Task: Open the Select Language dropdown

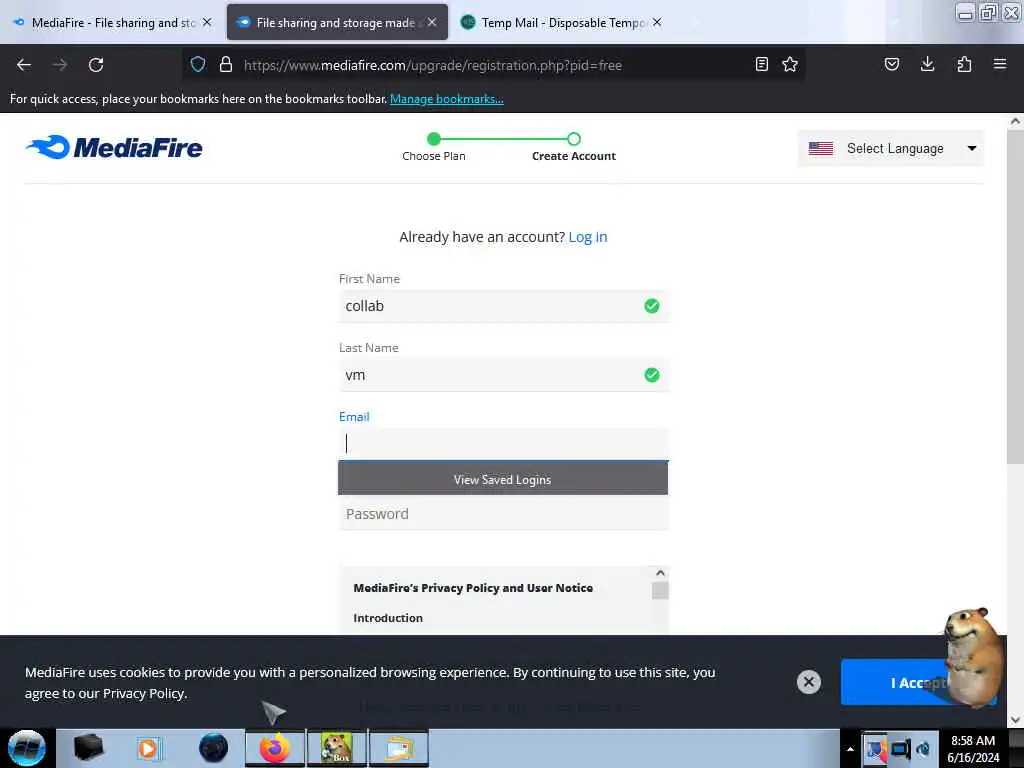Action: click(891, 148)
